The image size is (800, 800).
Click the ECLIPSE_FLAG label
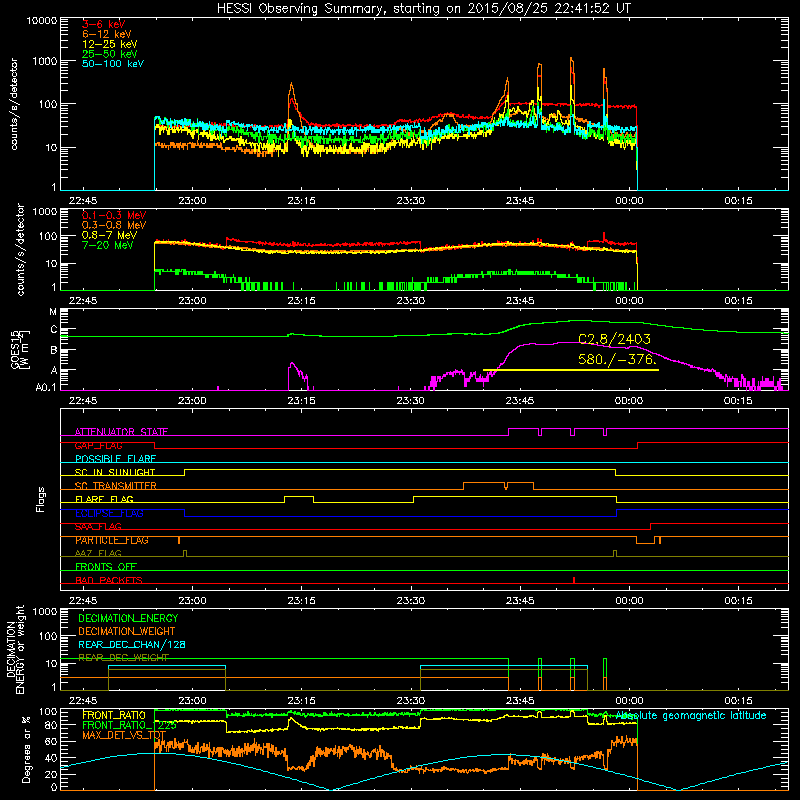[109, 513]
